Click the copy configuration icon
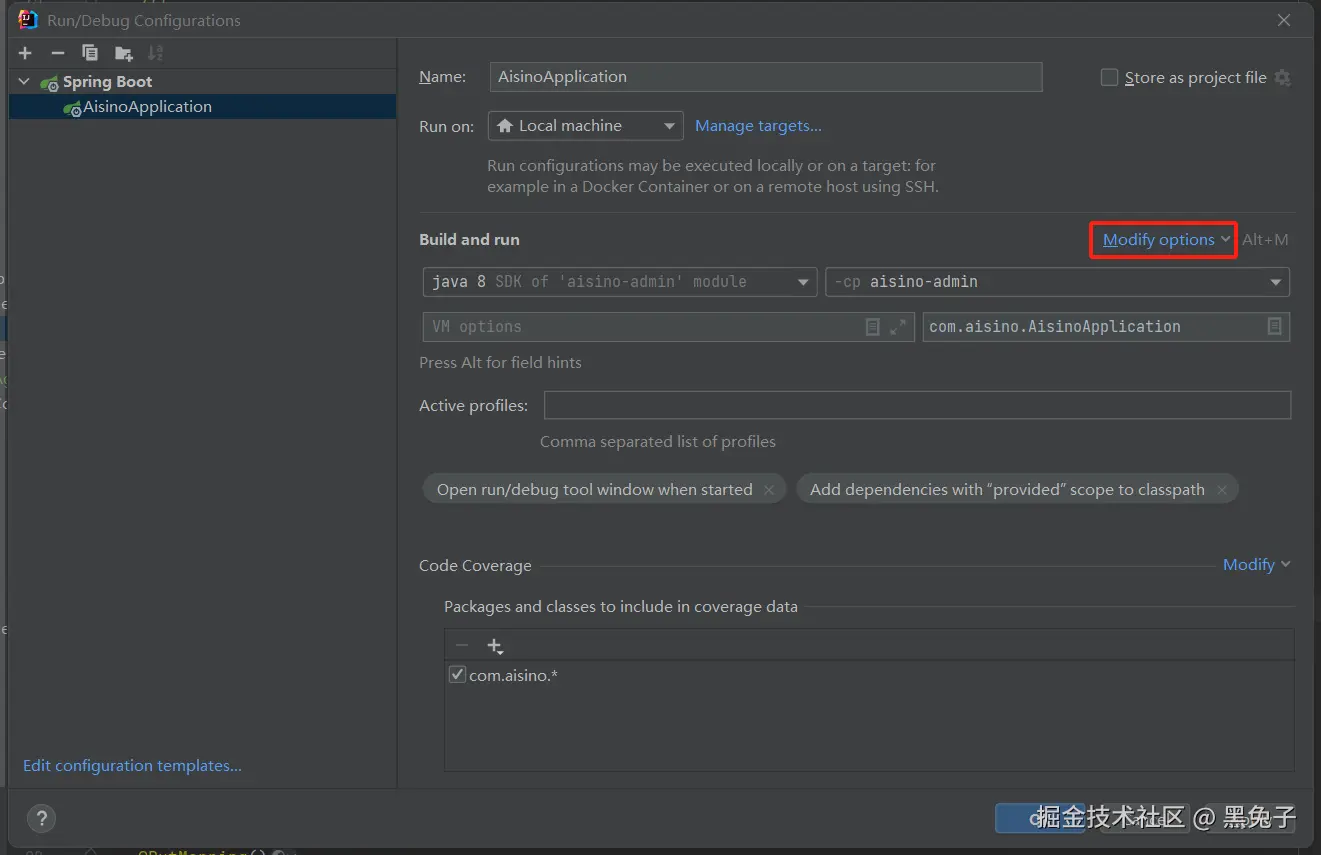This screenshot has width=1321, height=855. [90, 53]
